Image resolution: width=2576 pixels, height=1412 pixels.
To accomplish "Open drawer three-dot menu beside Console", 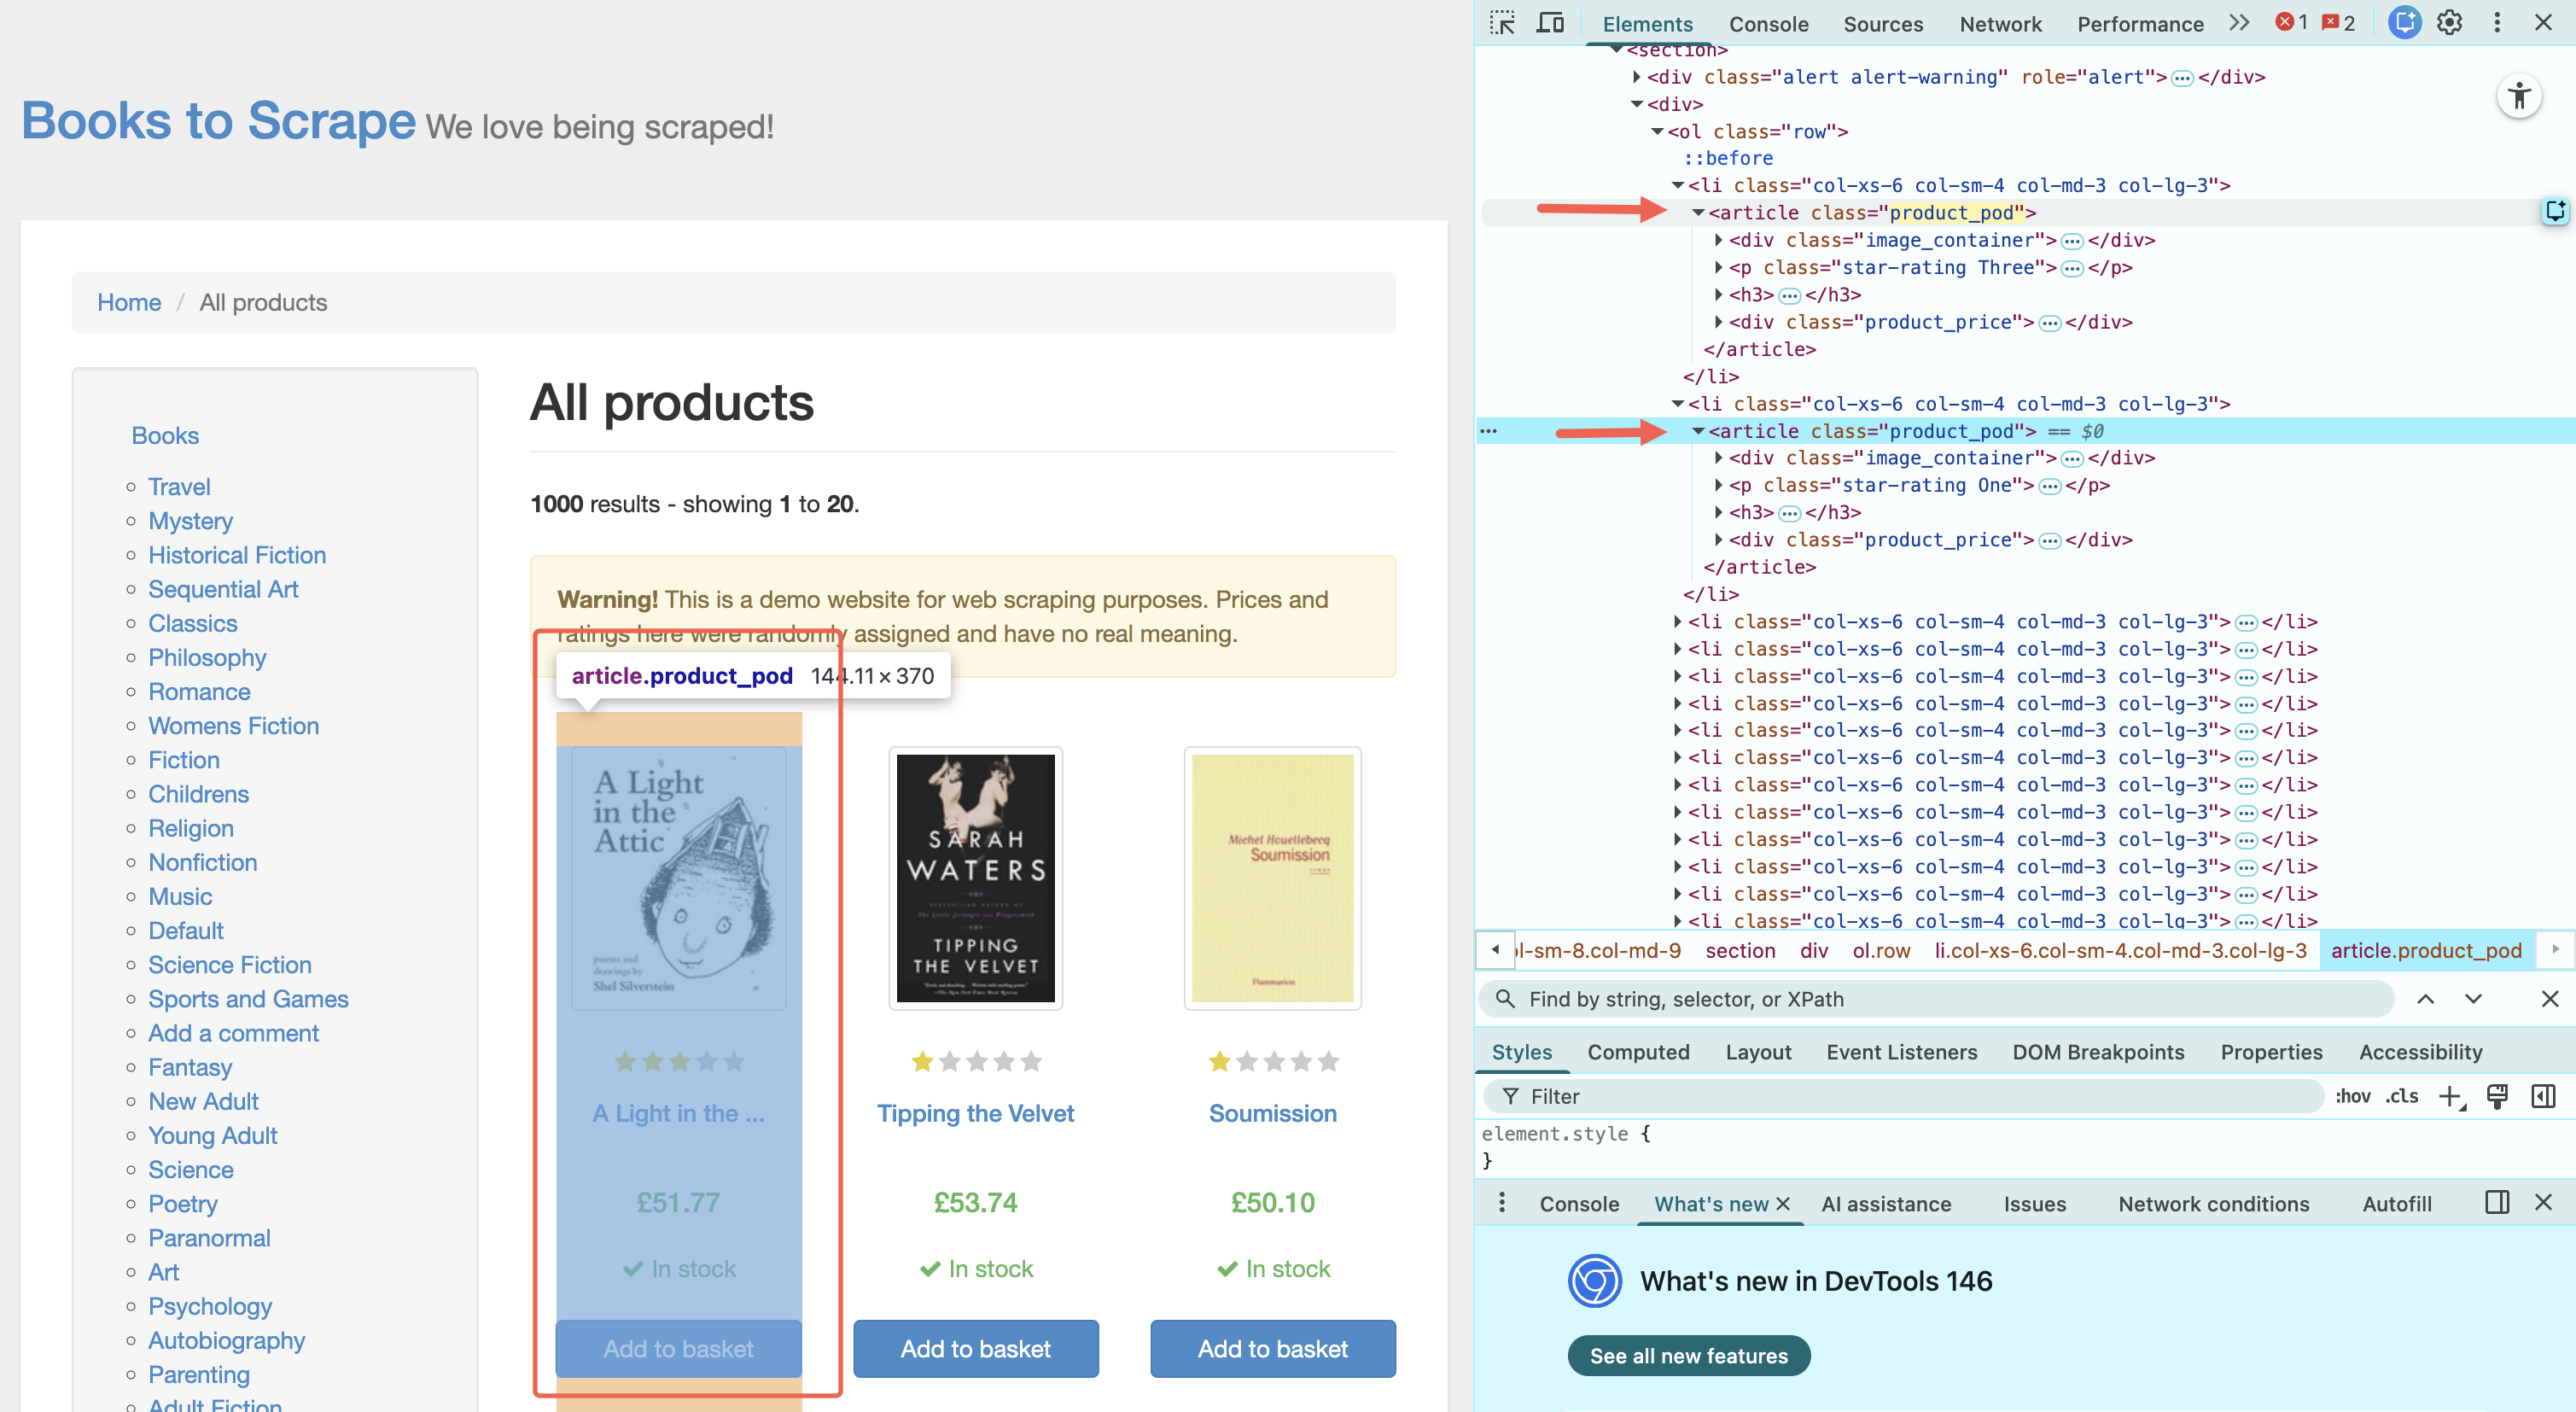I will [x=1502, y=1203].
